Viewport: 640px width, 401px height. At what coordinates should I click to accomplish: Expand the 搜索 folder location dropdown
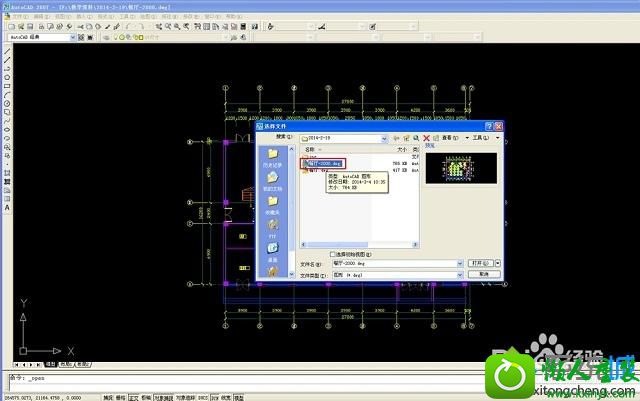pyautogui.click(x=384, y=139)
